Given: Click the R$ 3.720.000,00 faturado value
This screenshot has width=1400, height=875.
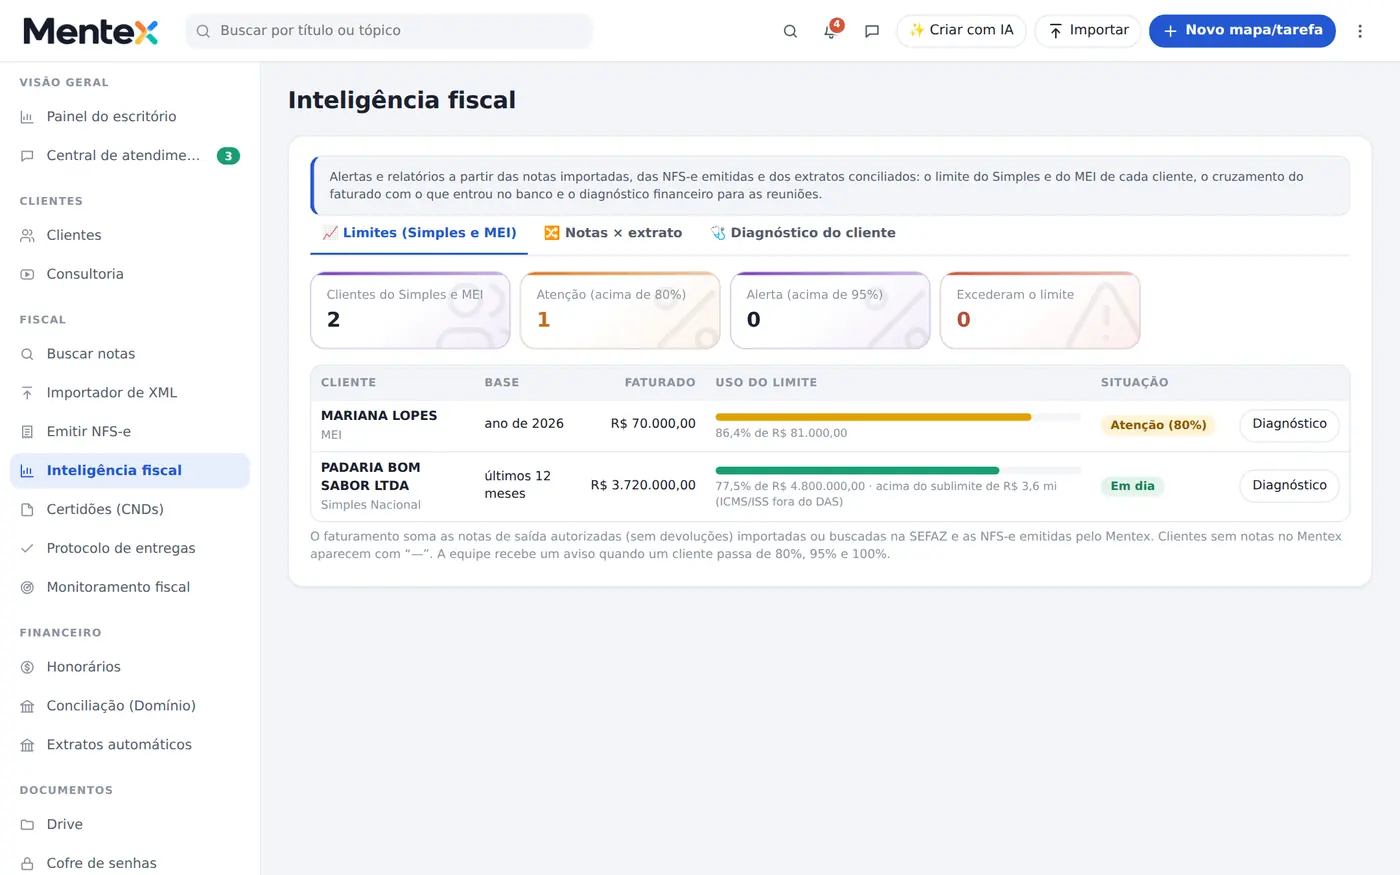Looking at the screenshot, I should (x=643, y=485).
